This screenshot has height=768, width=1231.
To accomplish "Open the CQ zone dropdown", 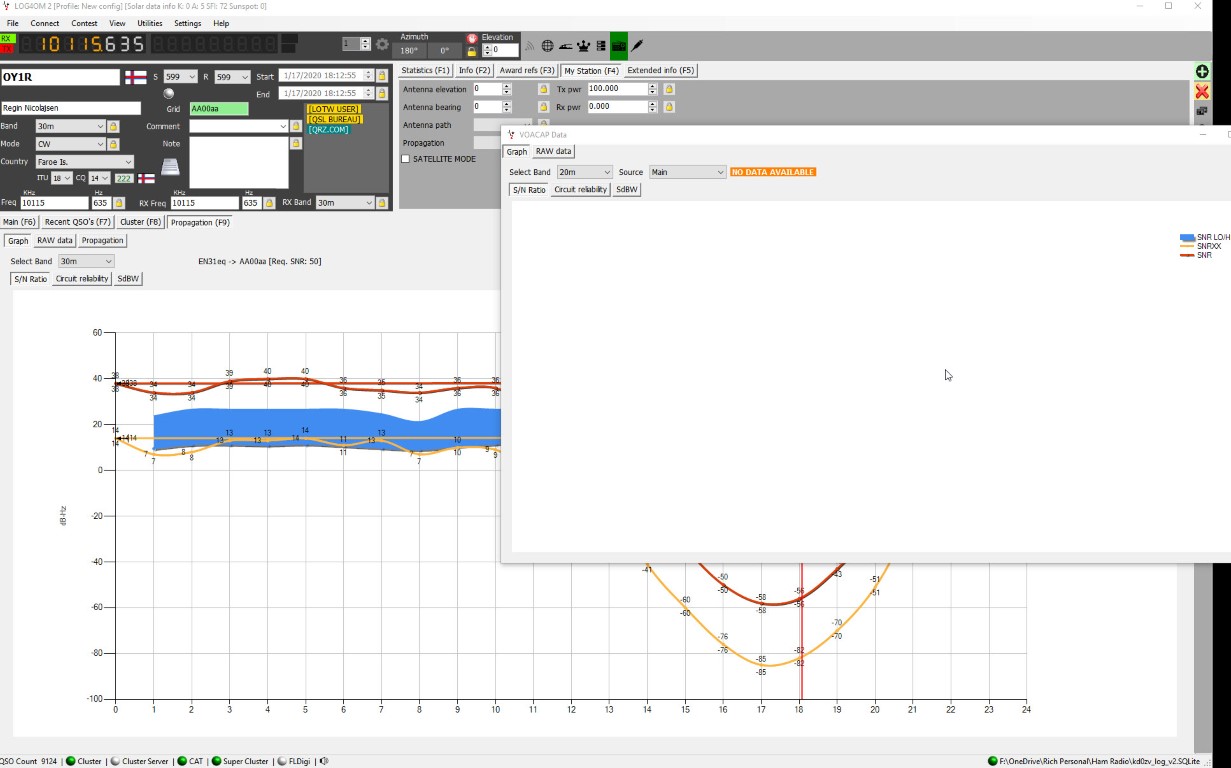I will tap(100, 179).
